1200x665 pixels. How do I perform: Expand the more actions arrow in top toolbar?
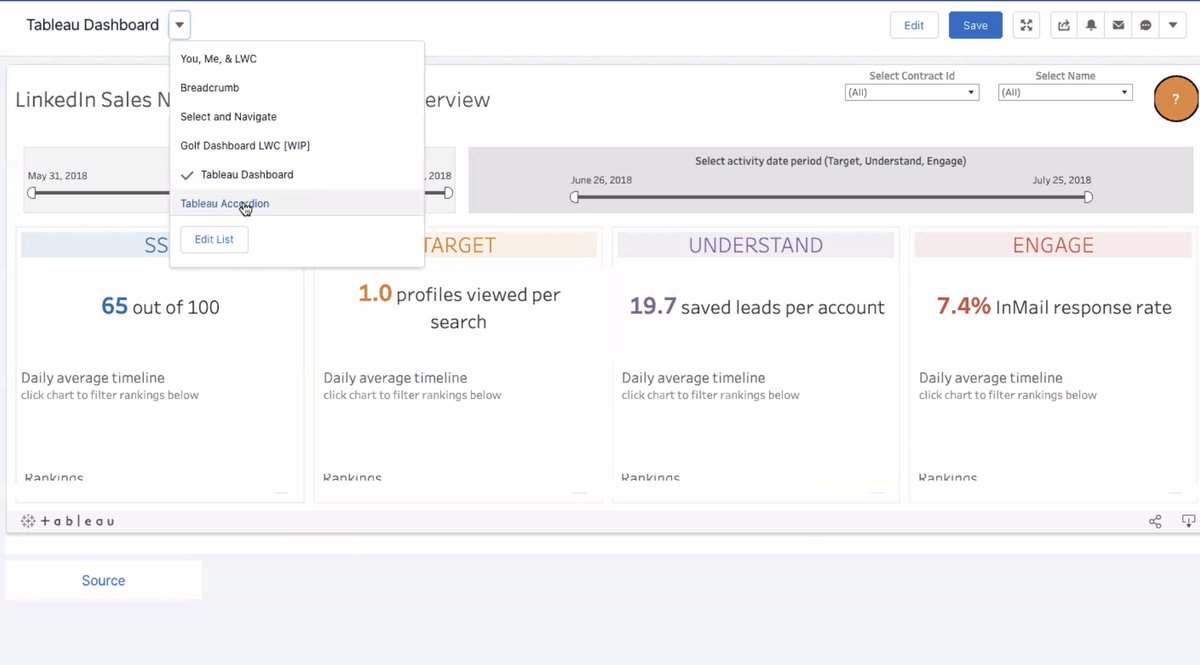[x=1172, y=25]
